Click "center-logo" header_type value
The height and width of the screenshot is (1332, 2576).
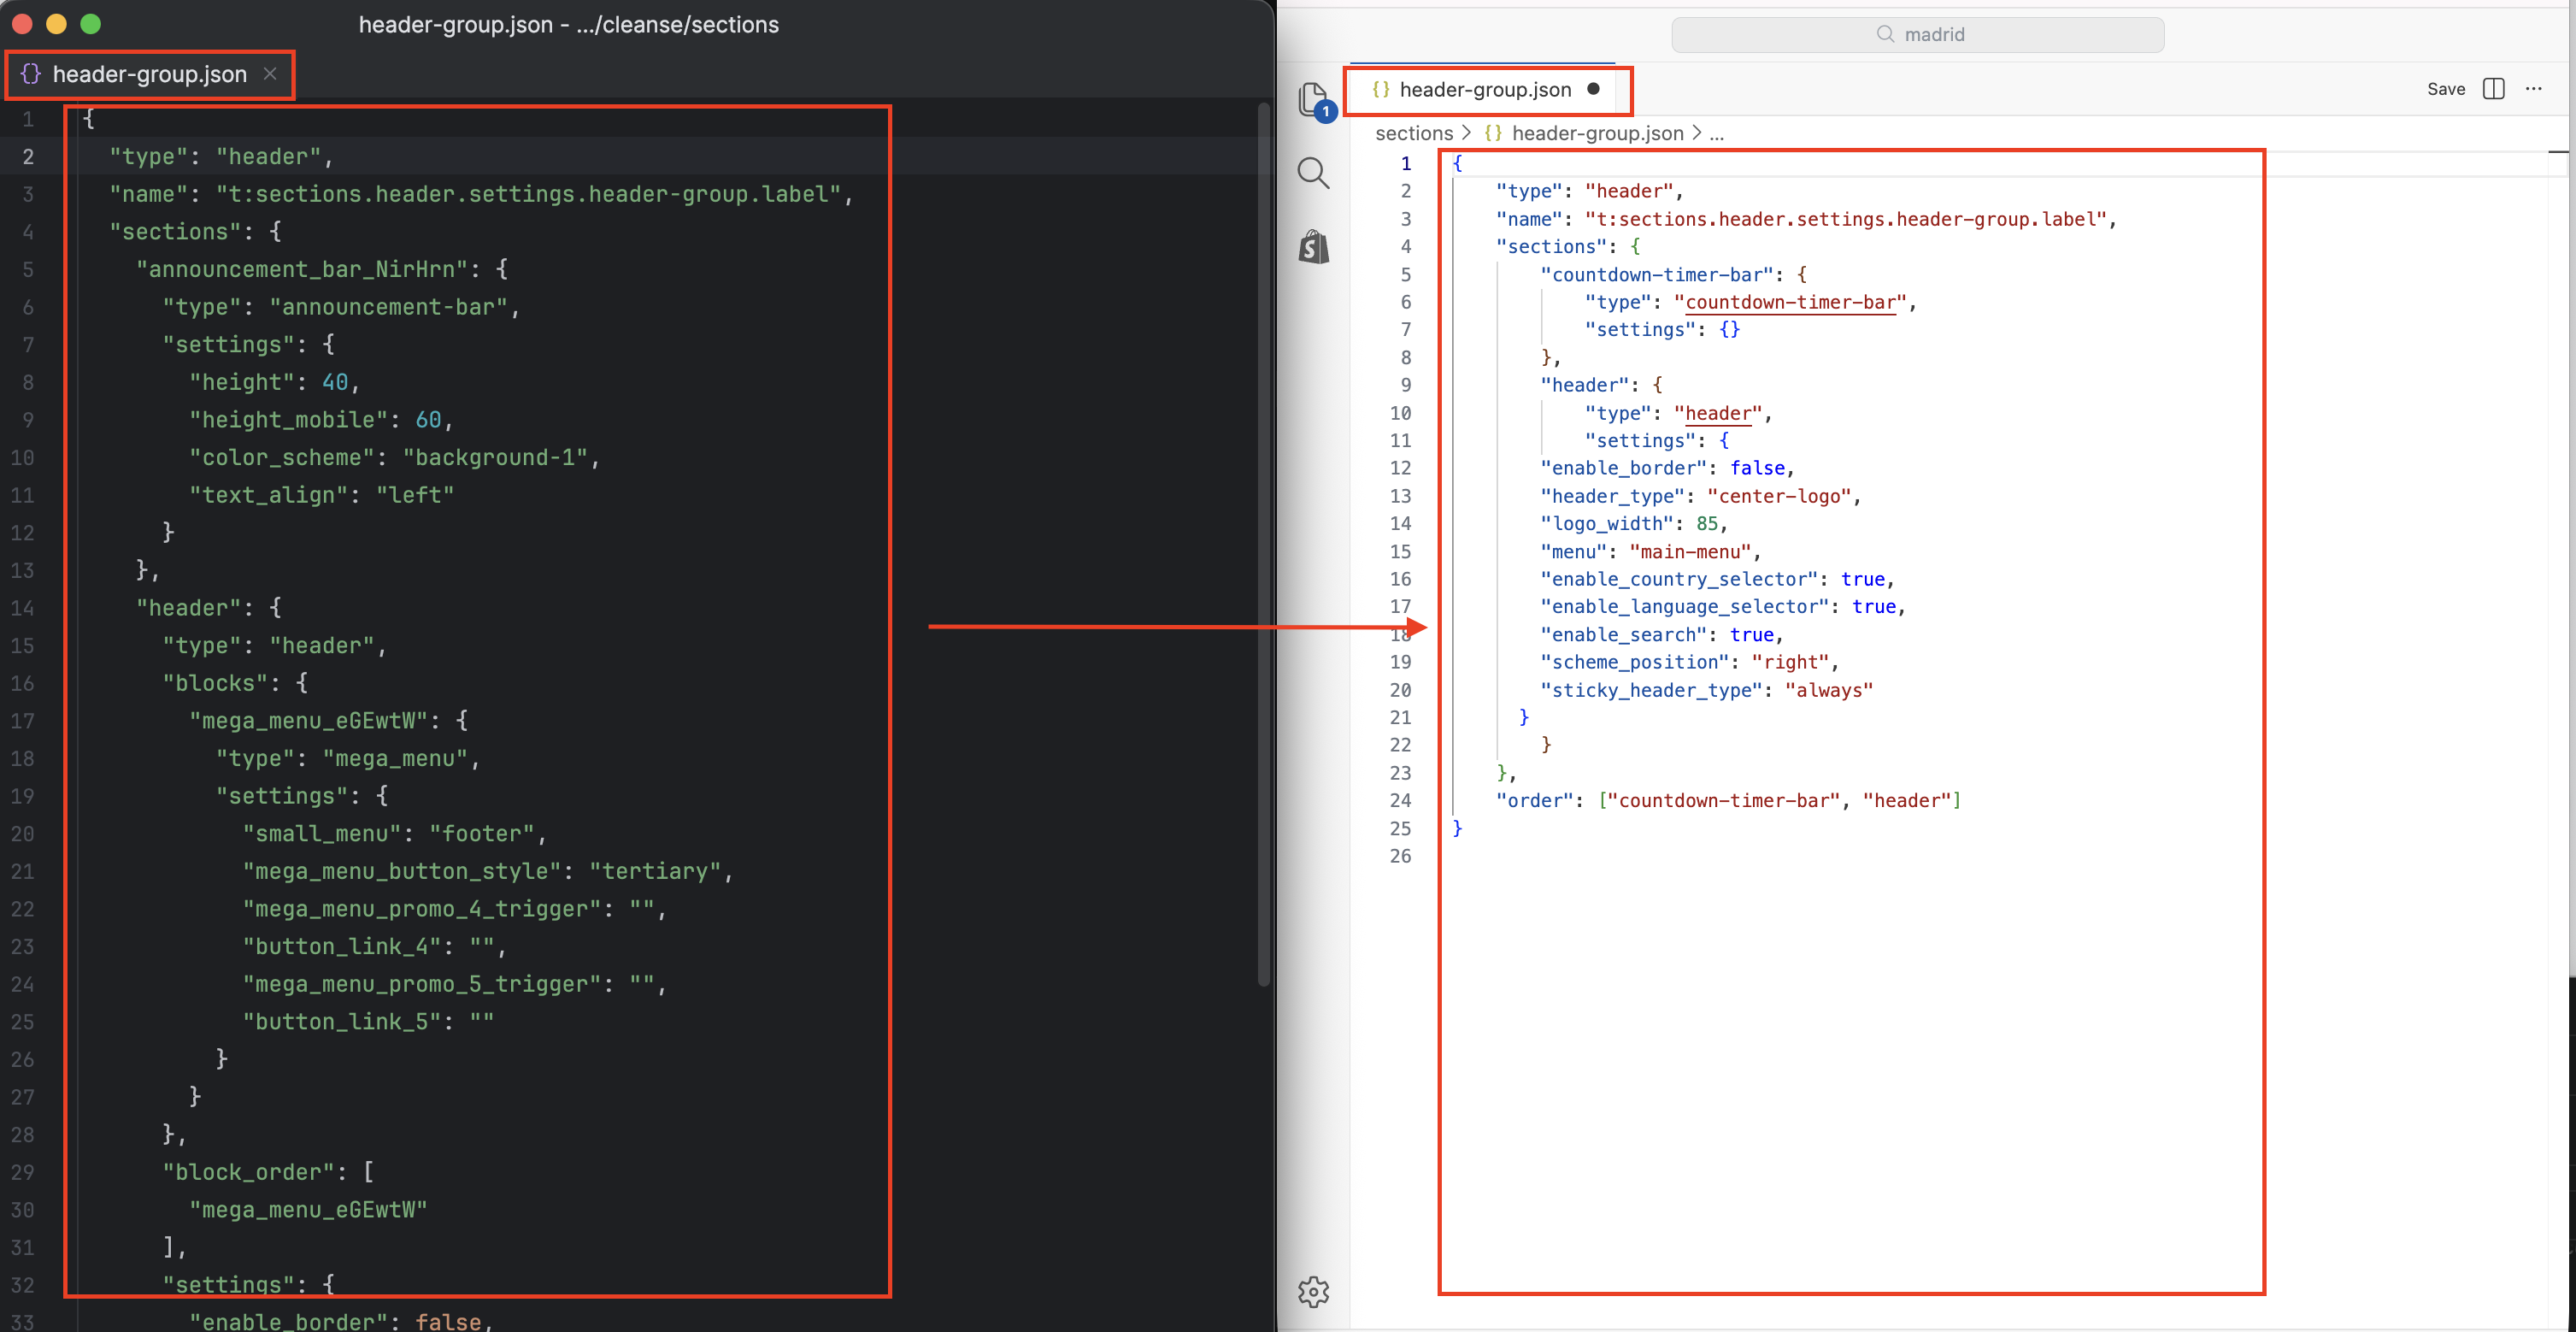[1779, 496]
